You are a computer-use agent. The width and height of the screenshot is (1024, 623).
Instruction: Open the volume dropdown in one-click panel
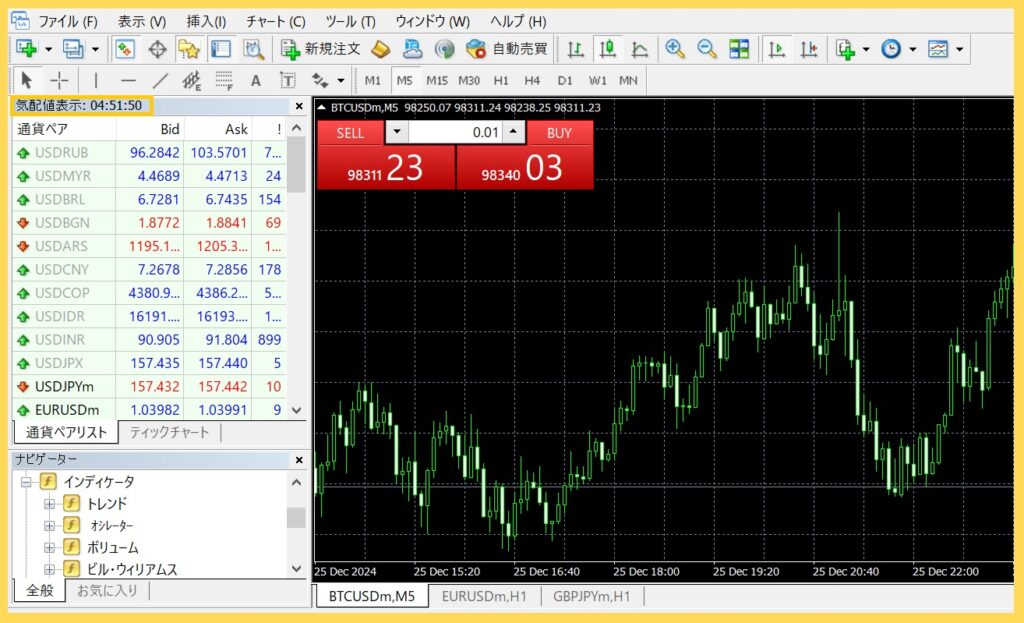tap(397, 133)
